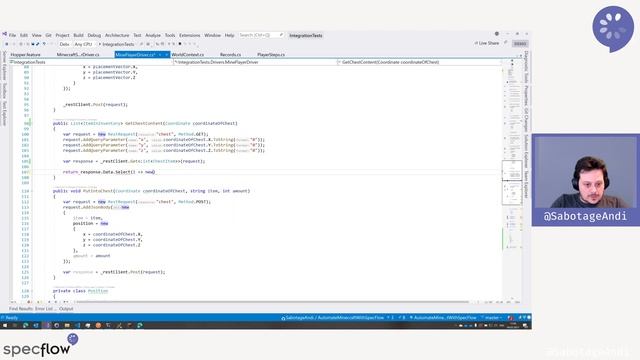Switch to the WorldContext.cs tab

[188, 55]
